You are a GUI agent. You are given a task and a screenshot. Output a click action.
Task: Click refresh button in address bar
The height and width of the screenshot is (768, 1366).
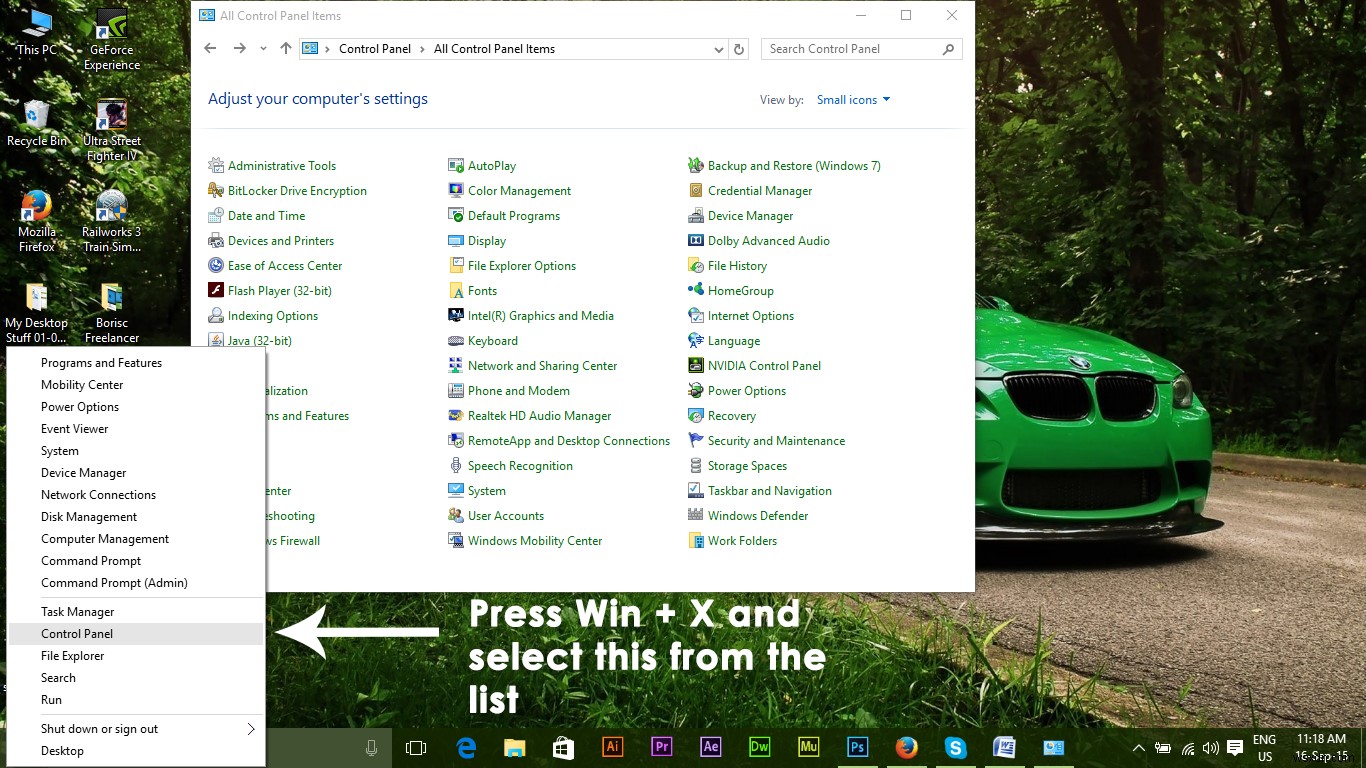pos(739,49)
